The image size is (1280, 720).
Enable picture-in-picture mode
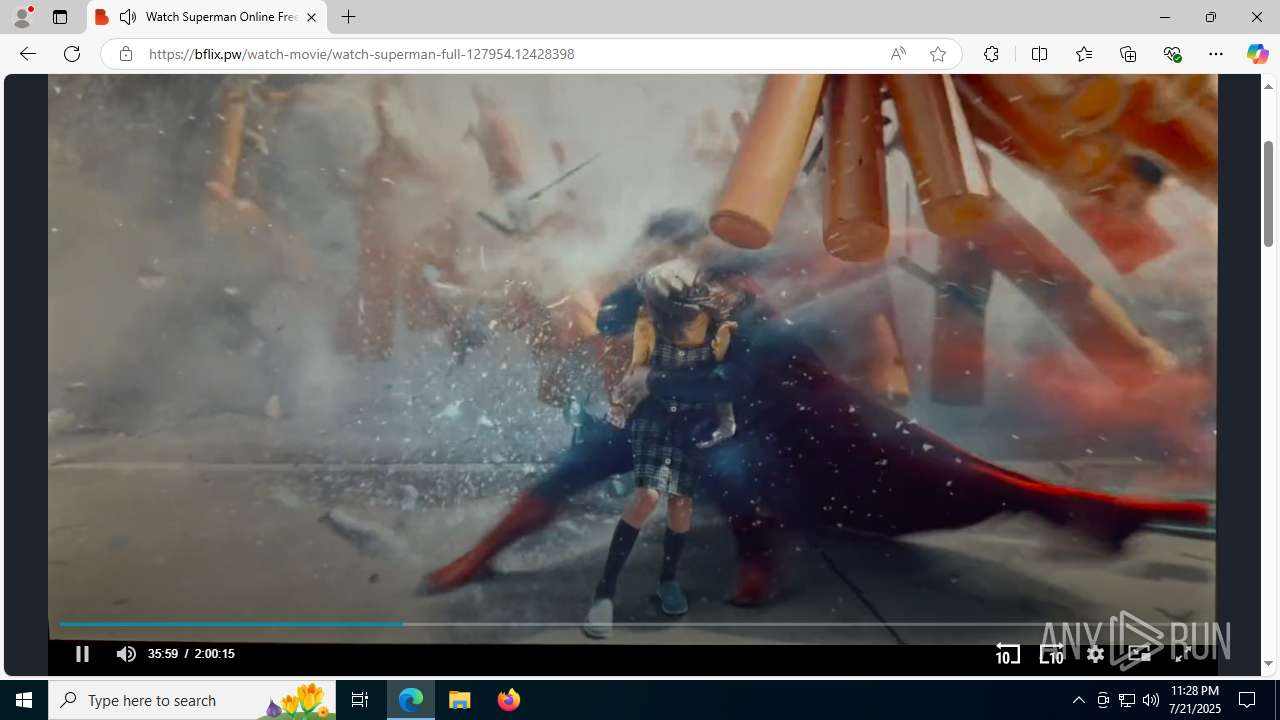tap(1139, 654)
